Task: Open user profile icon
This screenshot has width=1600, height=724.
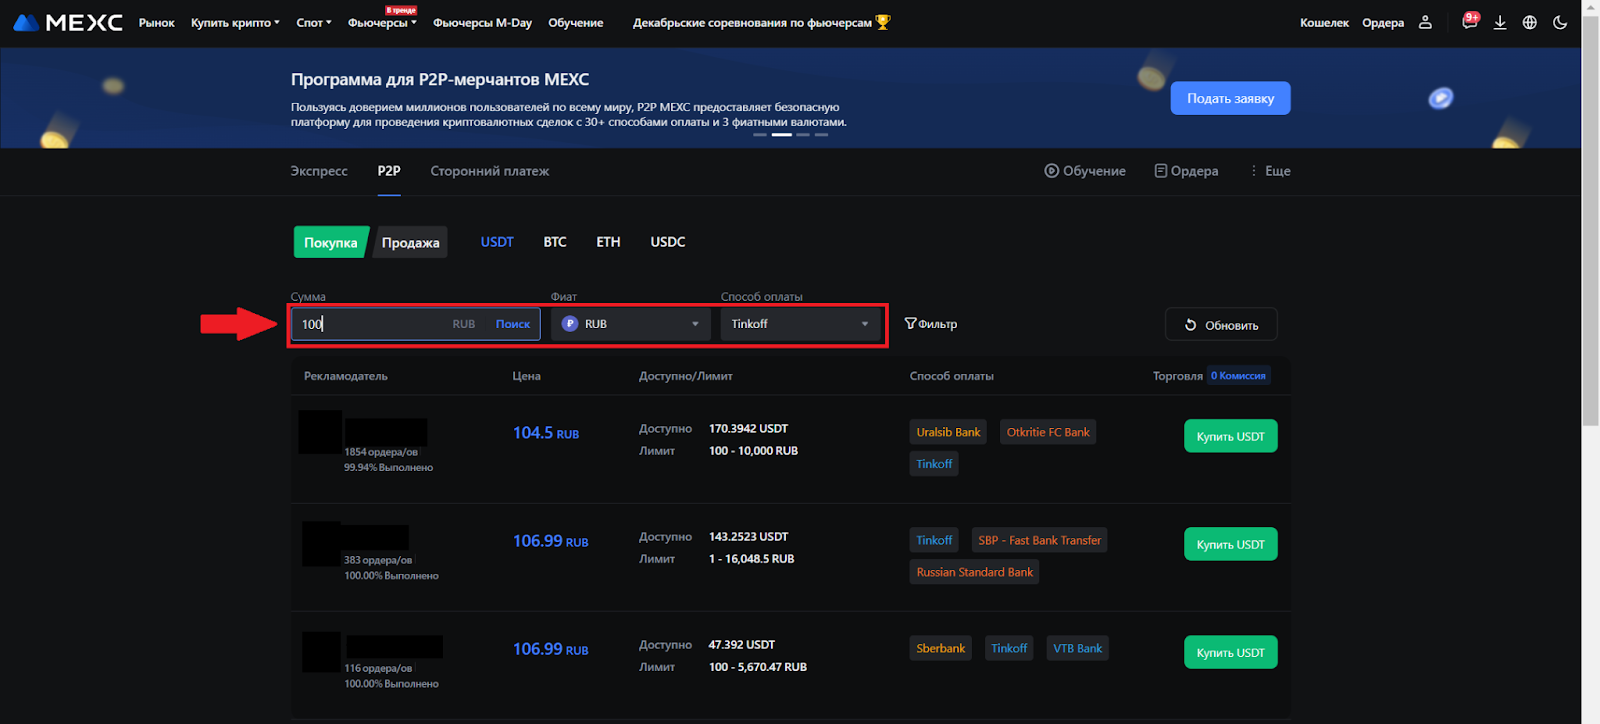Action: (1425, 22)
